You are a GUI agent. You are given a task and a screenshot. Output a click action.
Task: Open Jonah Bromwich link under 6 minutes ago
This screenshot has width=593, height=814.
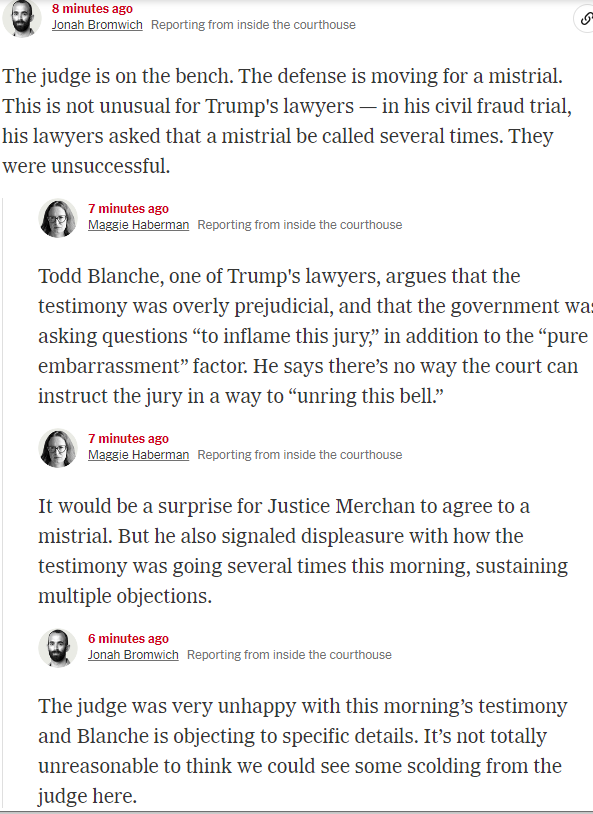(133, 655)
